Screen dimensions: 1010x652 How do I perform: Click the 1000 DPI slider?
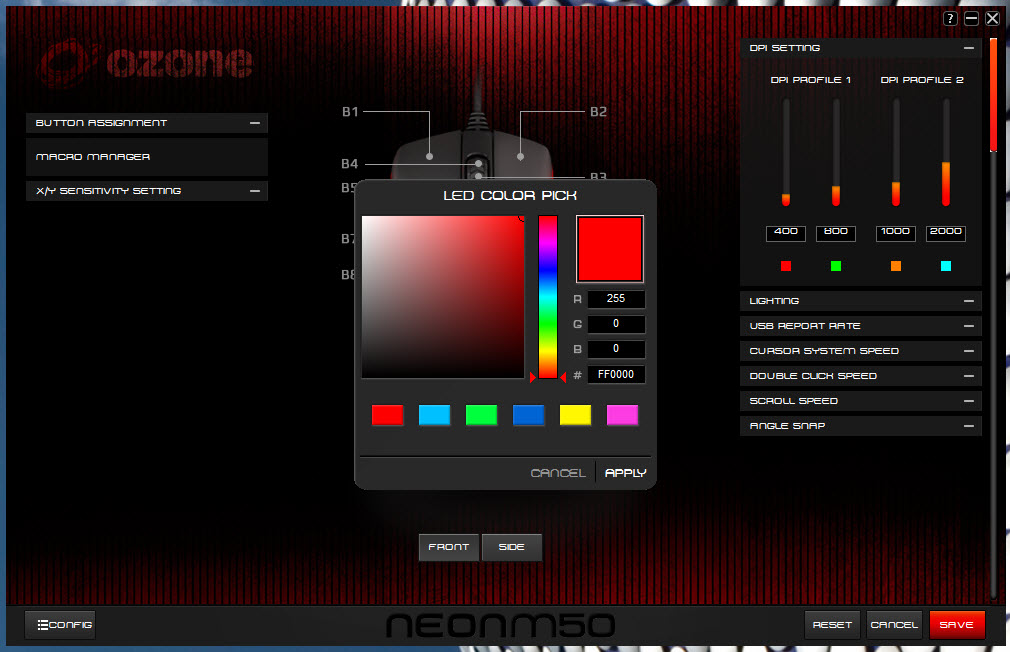[x=896, y=153]
